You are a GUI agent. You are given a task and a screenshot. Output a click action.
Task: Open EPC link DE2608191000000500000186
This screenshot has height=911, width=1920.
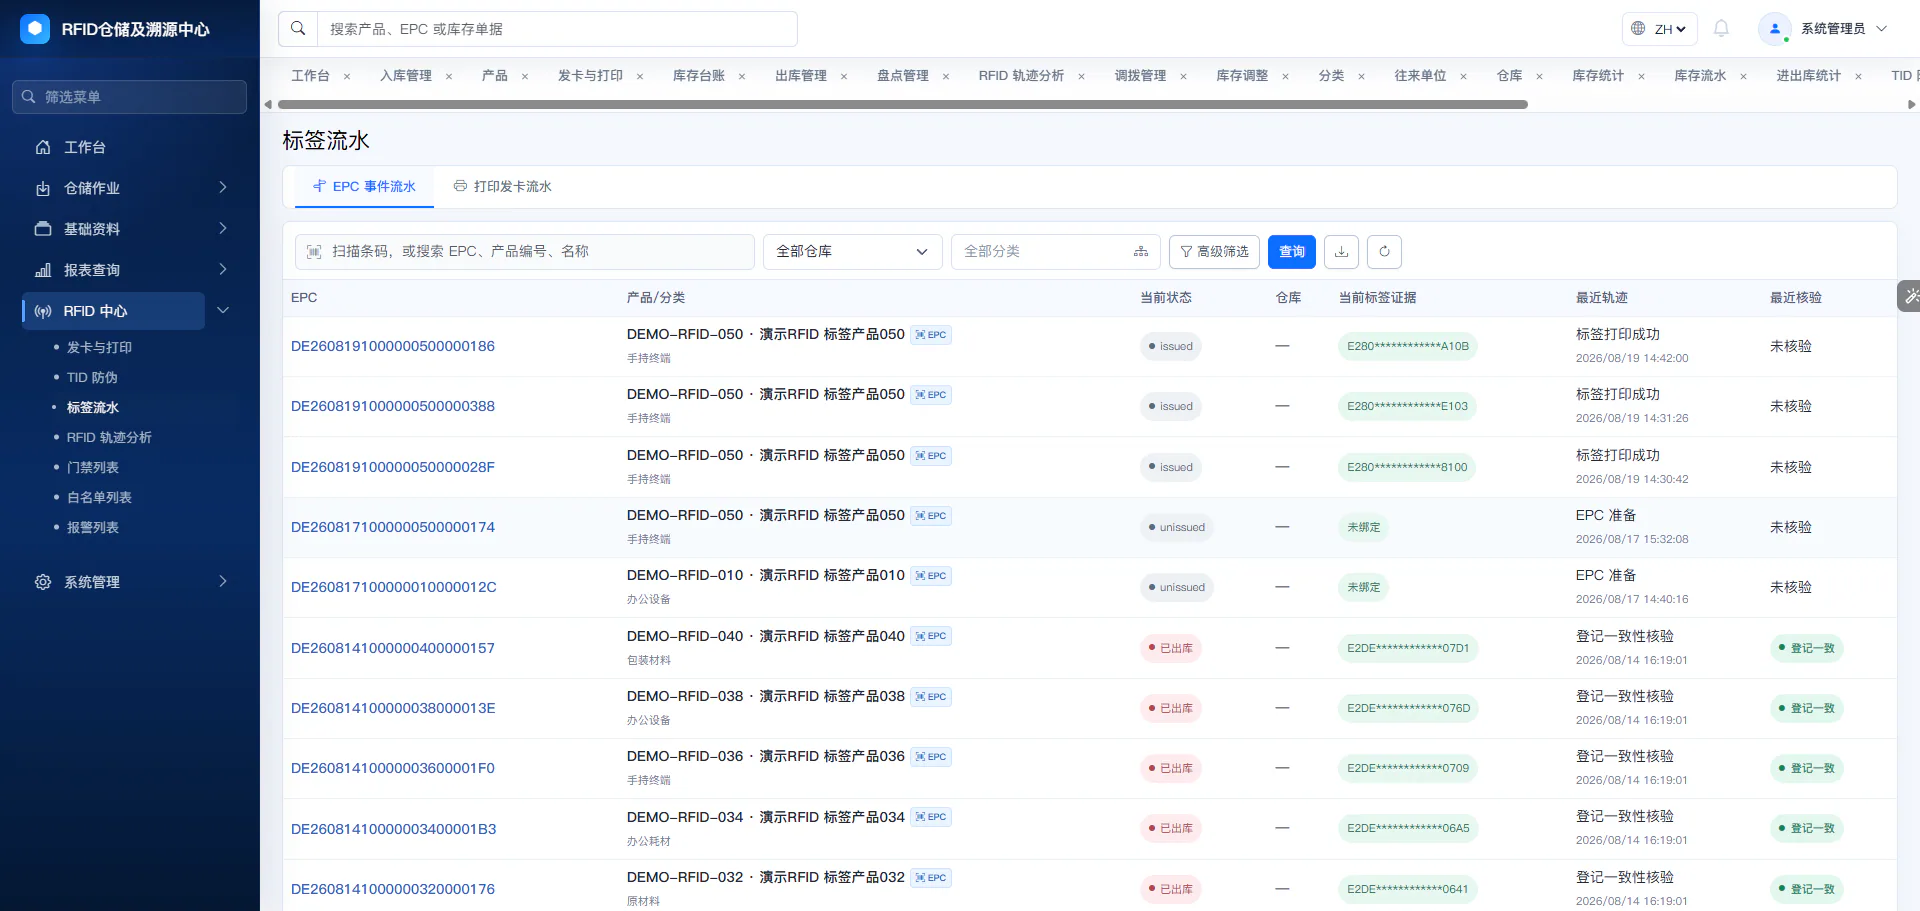[x=393, y=347]
